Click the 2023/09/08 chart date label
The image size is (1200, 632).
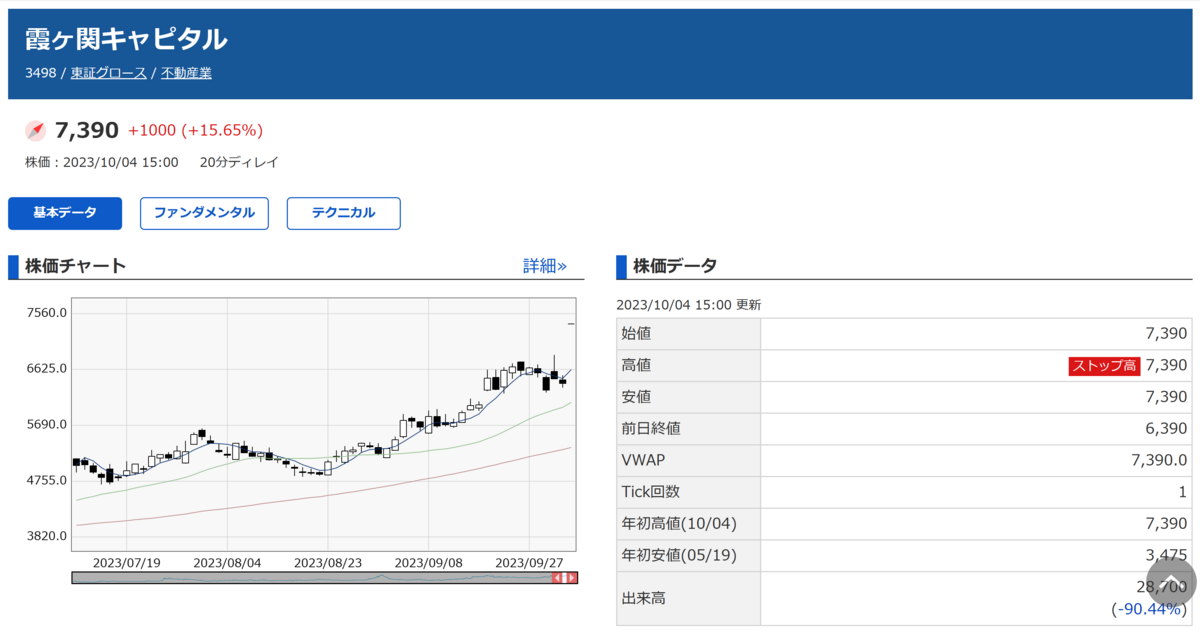(429, 562)
